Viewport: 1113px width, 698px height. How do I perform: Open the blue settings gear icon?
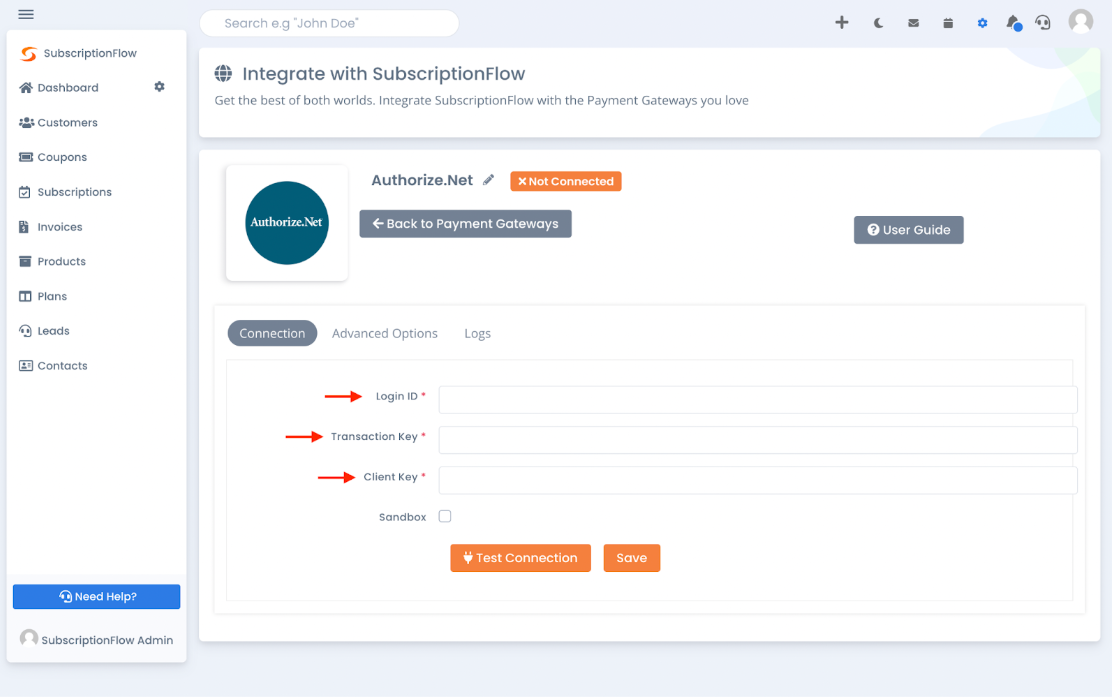[982, 23]
